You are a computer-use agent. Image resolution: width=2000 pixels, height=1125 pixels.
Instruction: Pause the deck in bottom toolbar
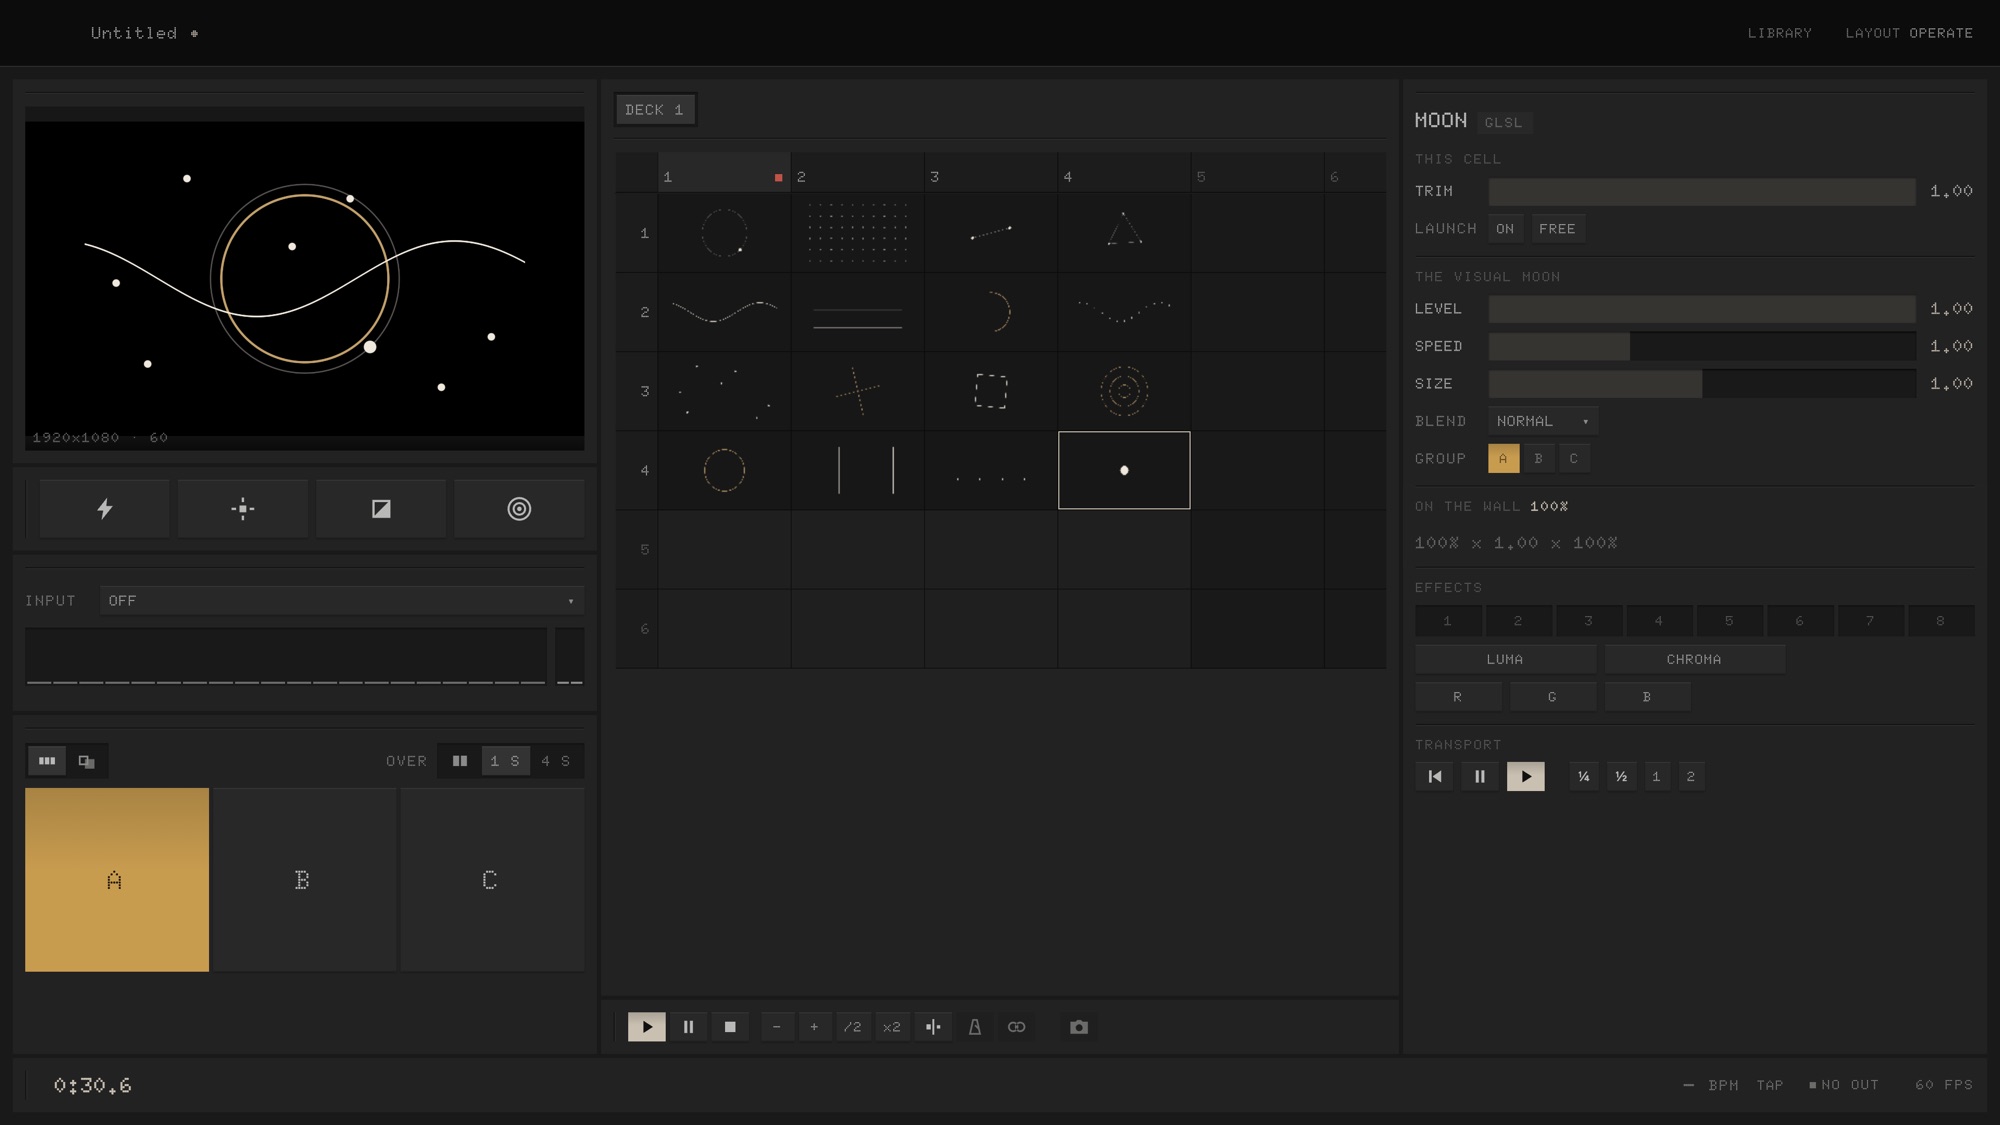pyautogui.click(x=688, y=1027)
